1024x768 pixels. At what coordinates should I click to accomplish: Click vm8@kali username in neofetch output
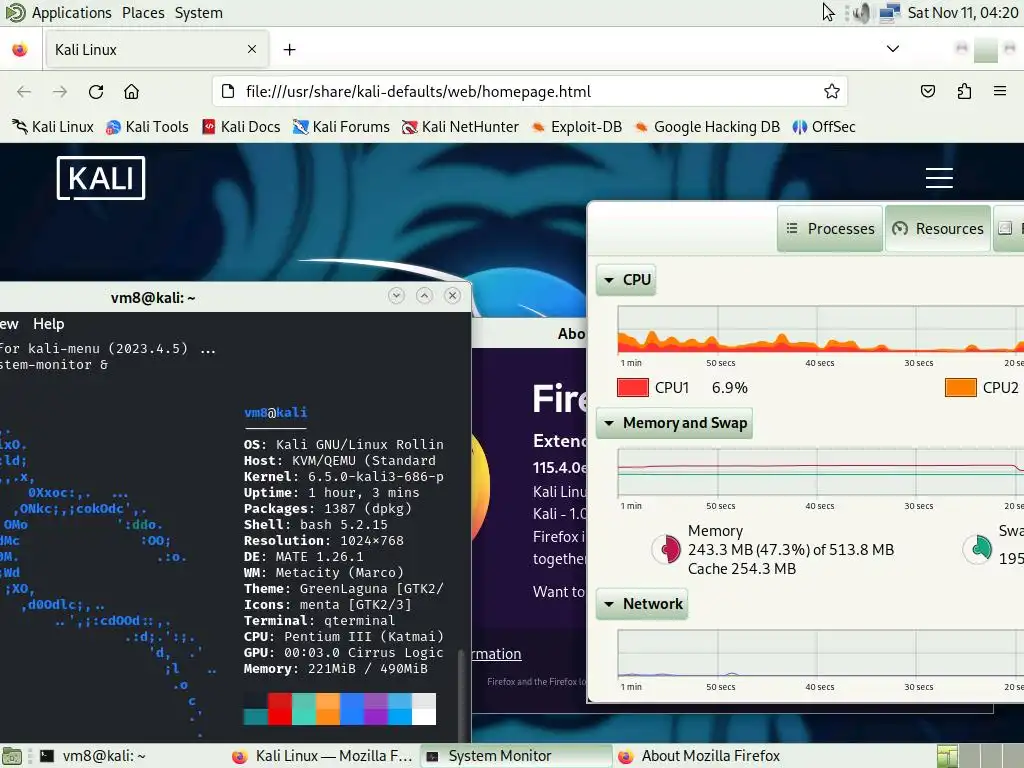tap(276, 413)
